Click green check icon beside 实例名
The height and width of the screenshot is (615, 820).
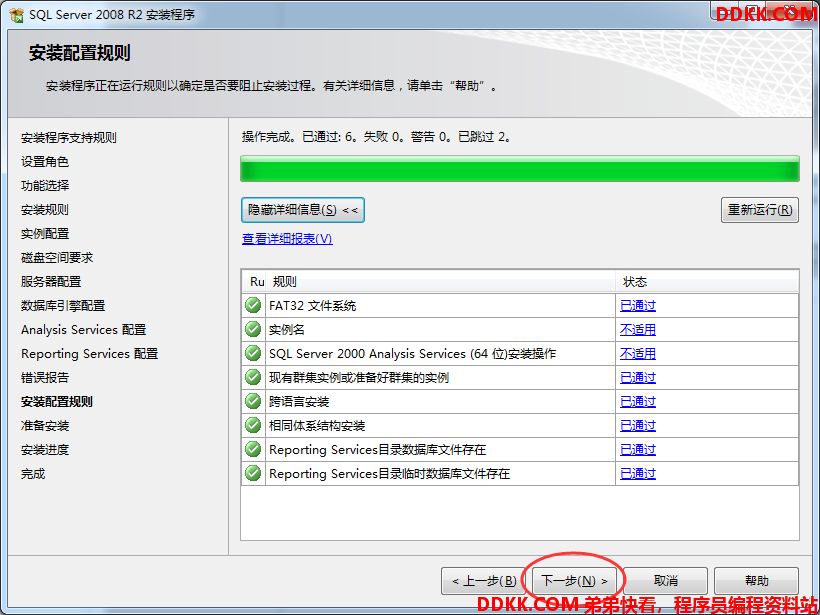tap(253, 329)
